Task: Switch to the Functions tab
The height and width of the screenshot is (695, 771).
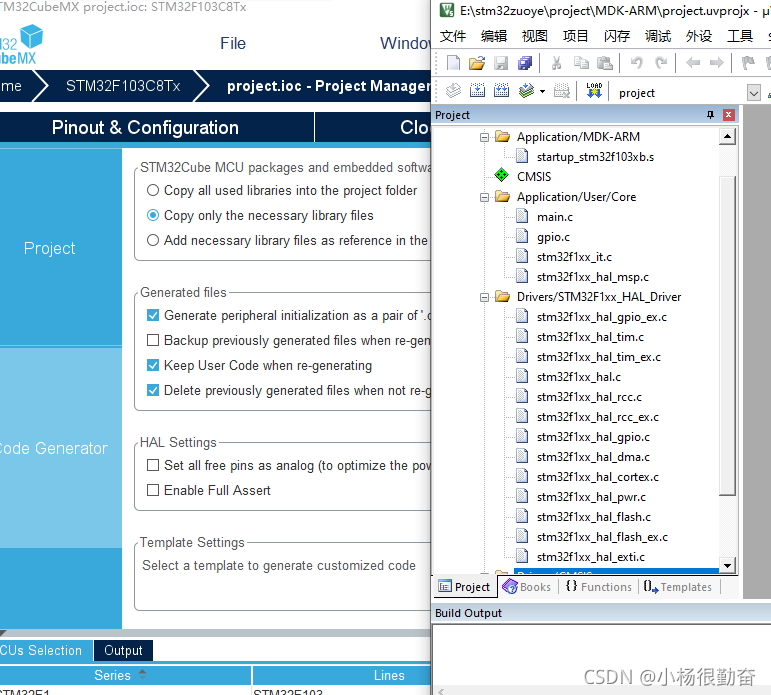Action: (x=598, y=587)
